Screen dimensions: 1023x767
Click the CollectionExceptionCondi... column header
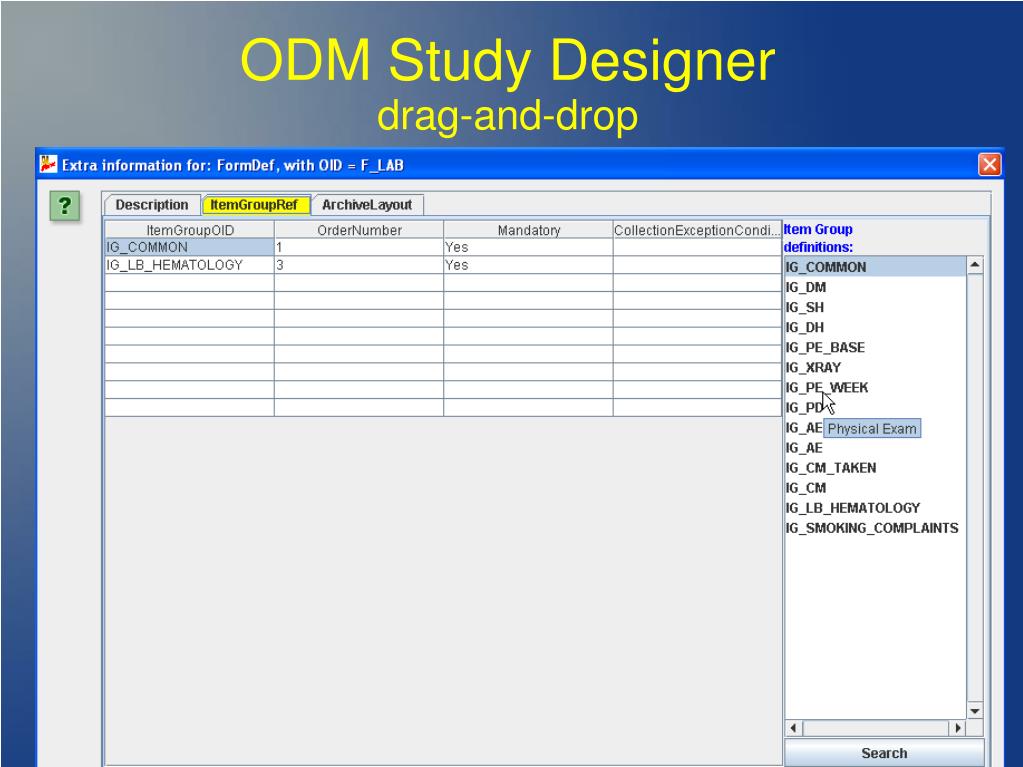coord(697,230)
